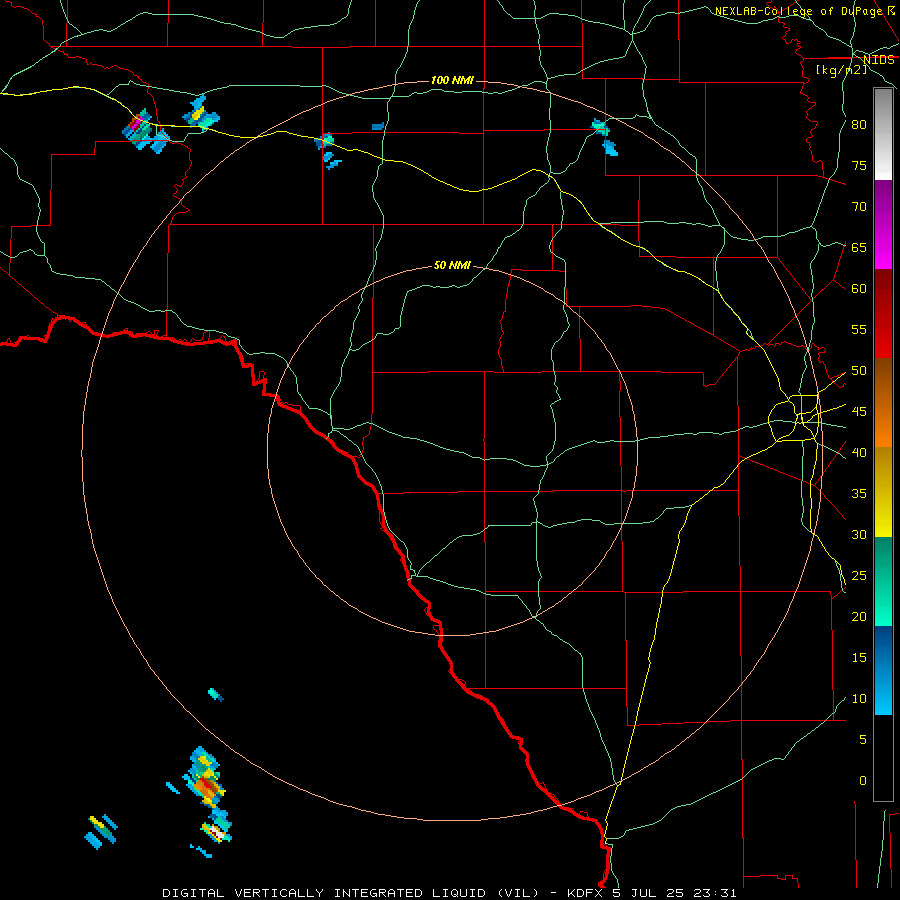Screen dimensions: 900x900
Task: Select the white-gray segment of the VIL scale
Action: 883,134
